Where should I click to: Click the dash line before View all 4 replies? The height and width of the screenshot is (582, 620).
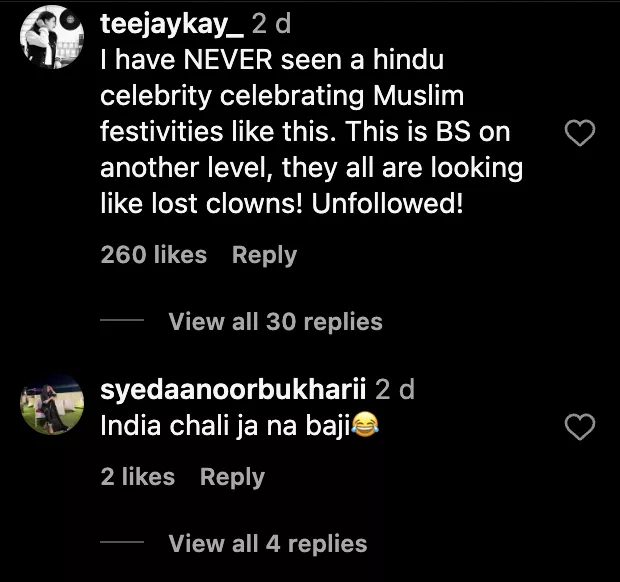tap(123, 544)
